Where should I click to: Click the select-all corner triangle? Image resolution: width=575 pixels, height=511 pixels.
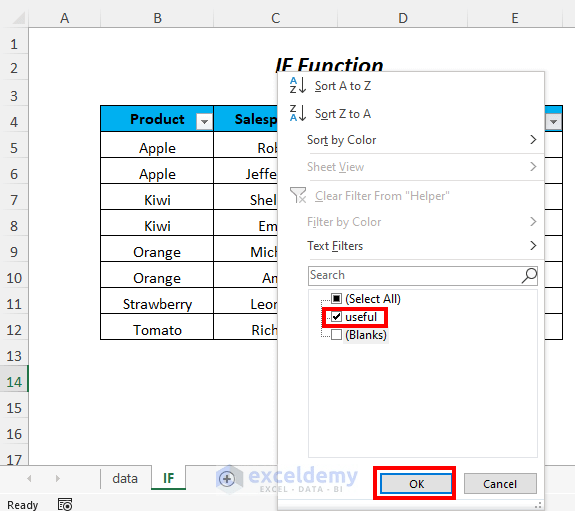point(18,18)
